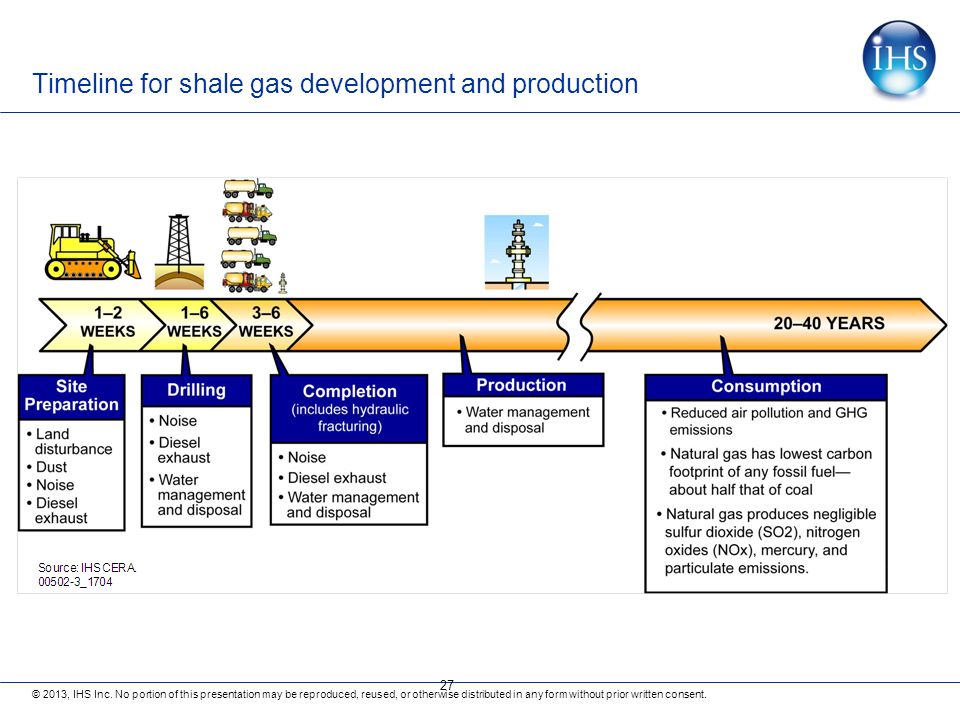Click the 'Source: IHS CERA' citation
Viewport: 960px width, 720px height.
87,568
